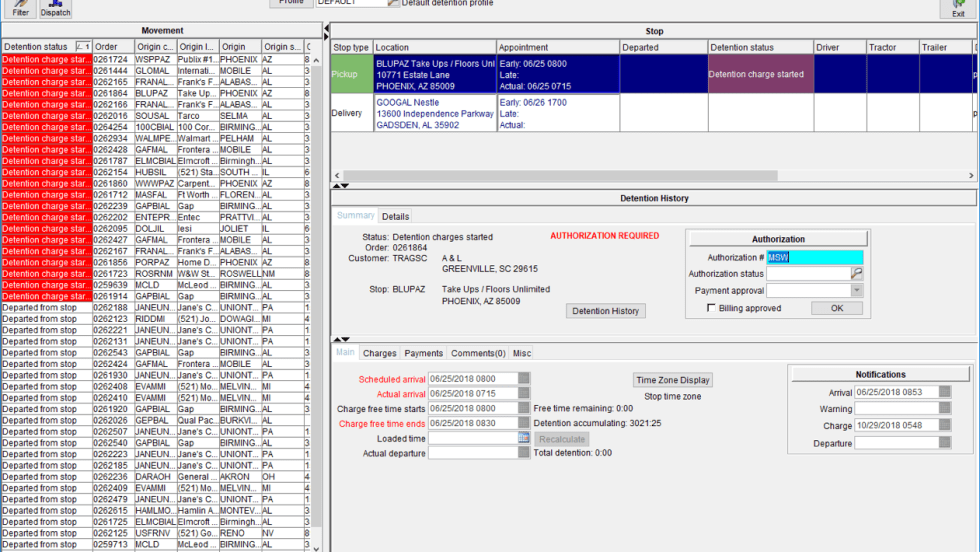Click calendar icon next to Notifications Charge
Image resolution: width=980 pixels, height=552 pixels.
(x=945, y=426)
